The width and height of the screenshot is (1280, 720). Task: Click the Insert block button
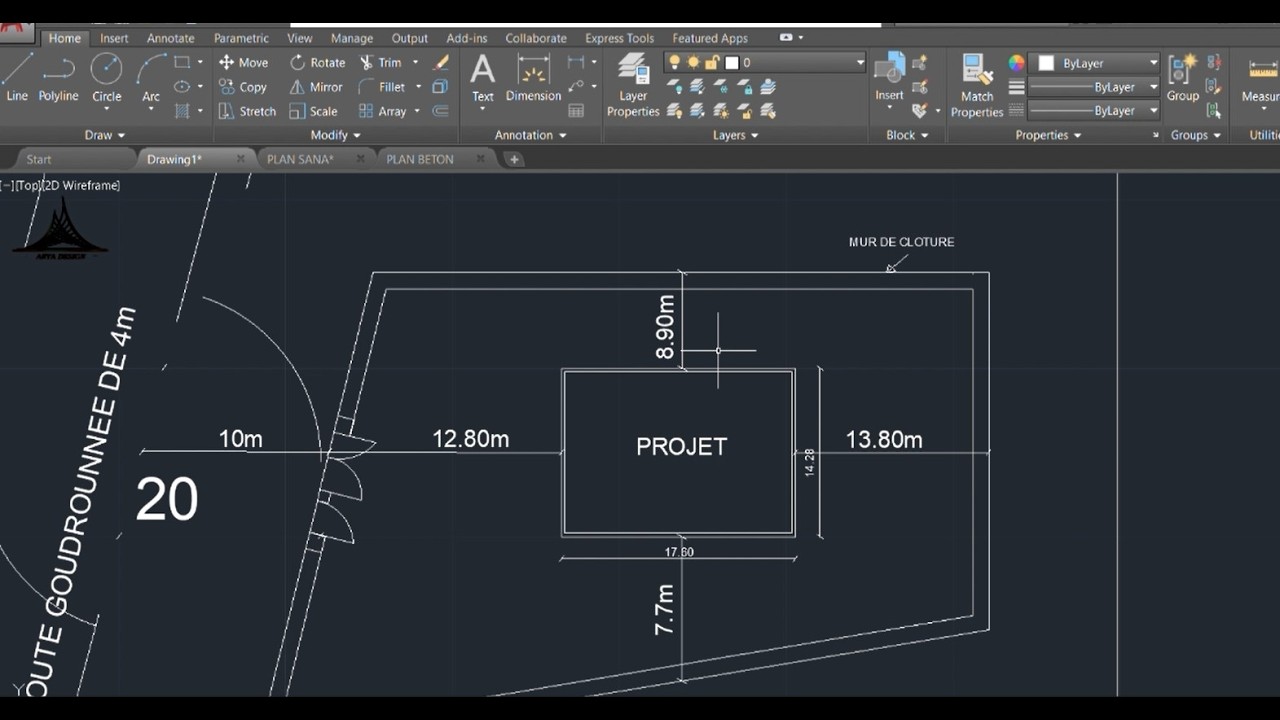click(889, 78)
